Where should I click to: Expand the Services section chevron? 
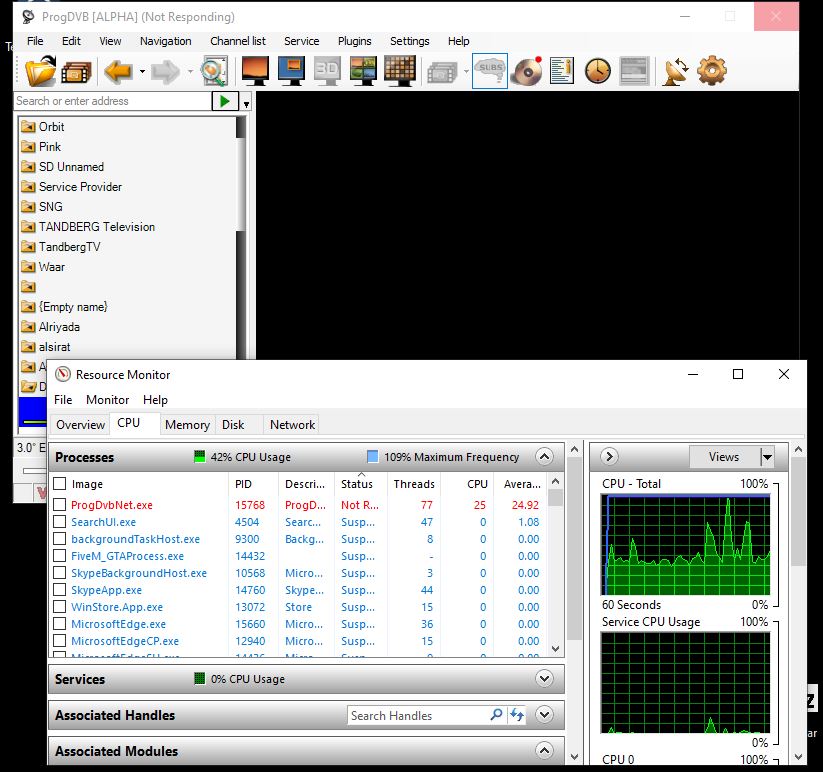click(x=544, y=679)
